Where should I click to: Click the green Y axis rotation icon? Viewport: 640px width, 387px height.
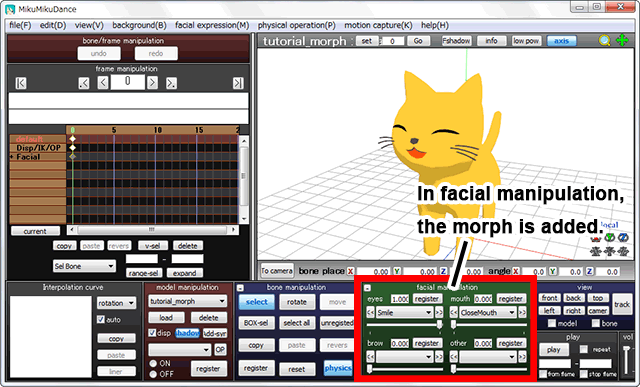[x=609, y=238]
